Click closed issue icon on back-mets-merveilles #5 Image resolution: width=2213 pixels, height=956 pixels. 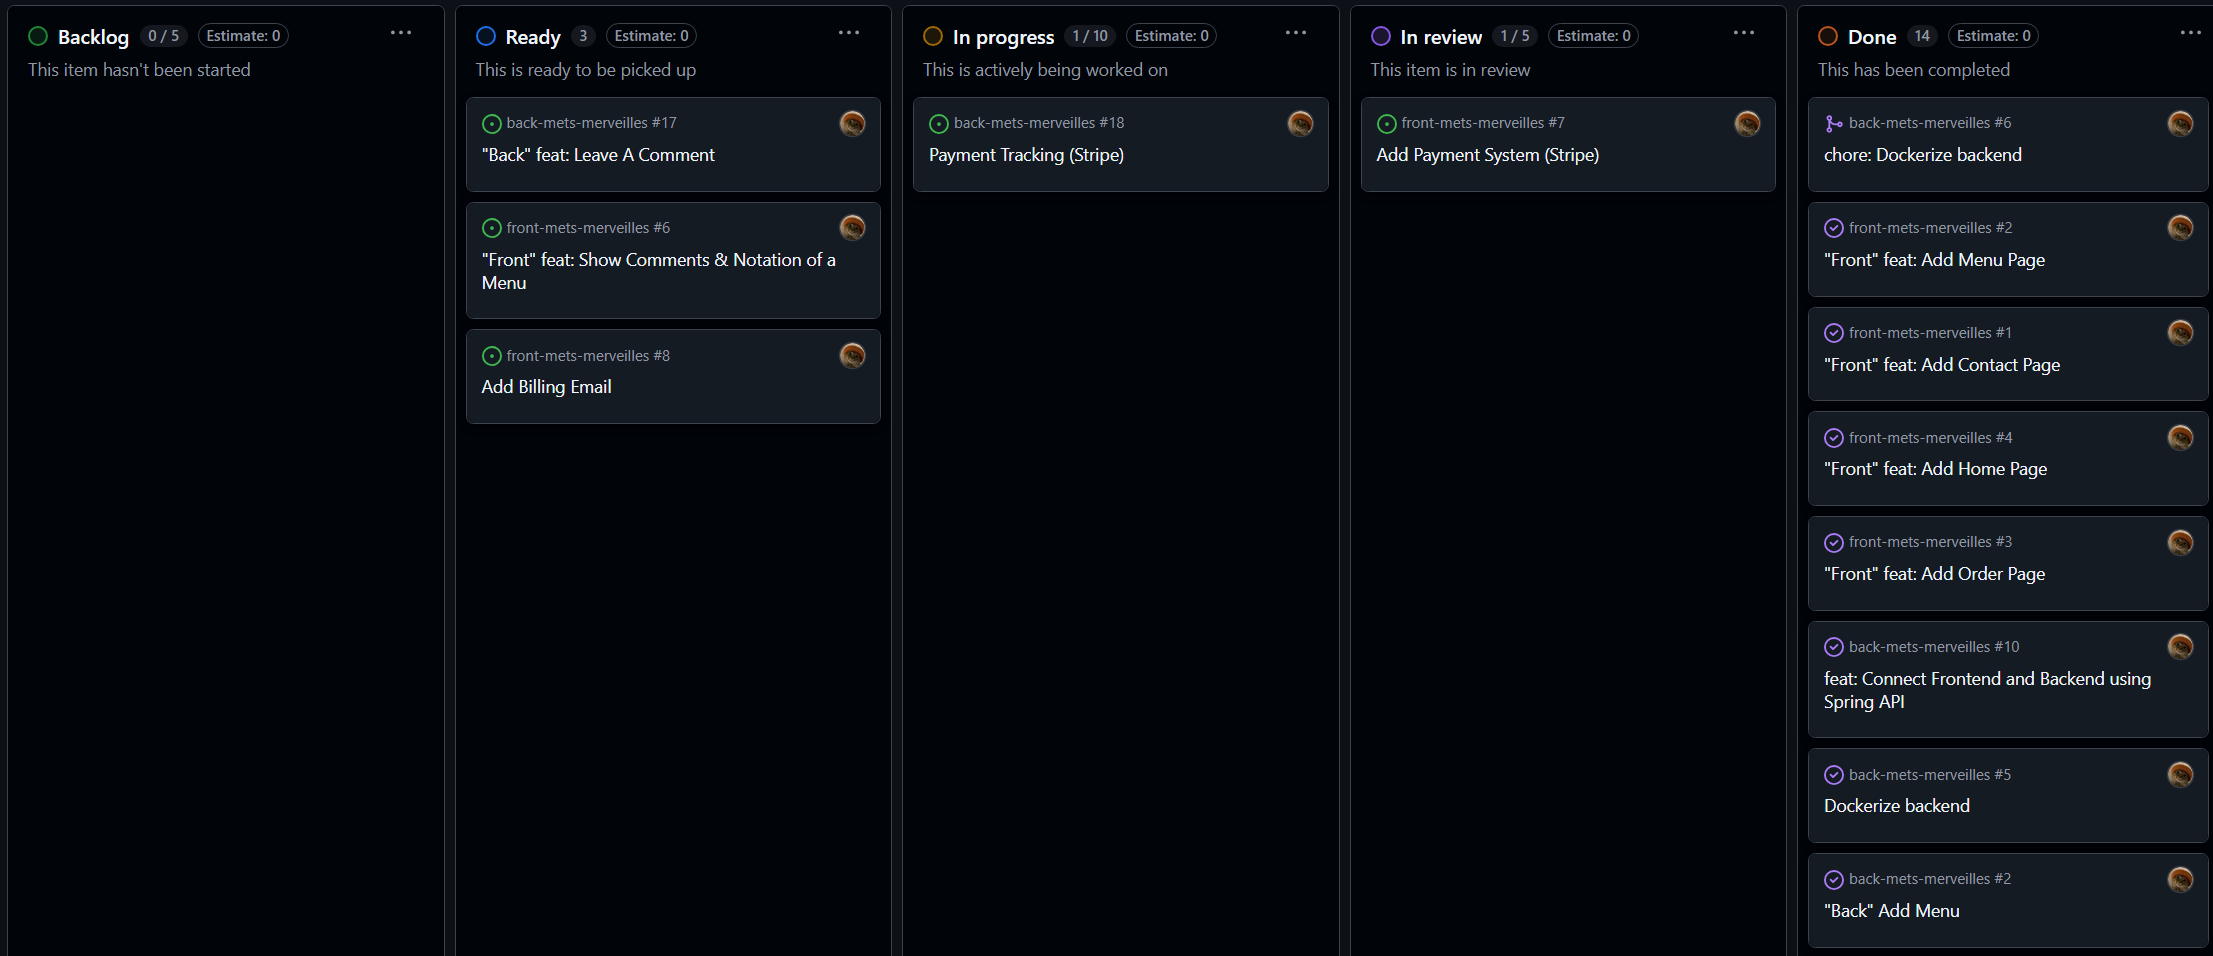click(1834, 775)
